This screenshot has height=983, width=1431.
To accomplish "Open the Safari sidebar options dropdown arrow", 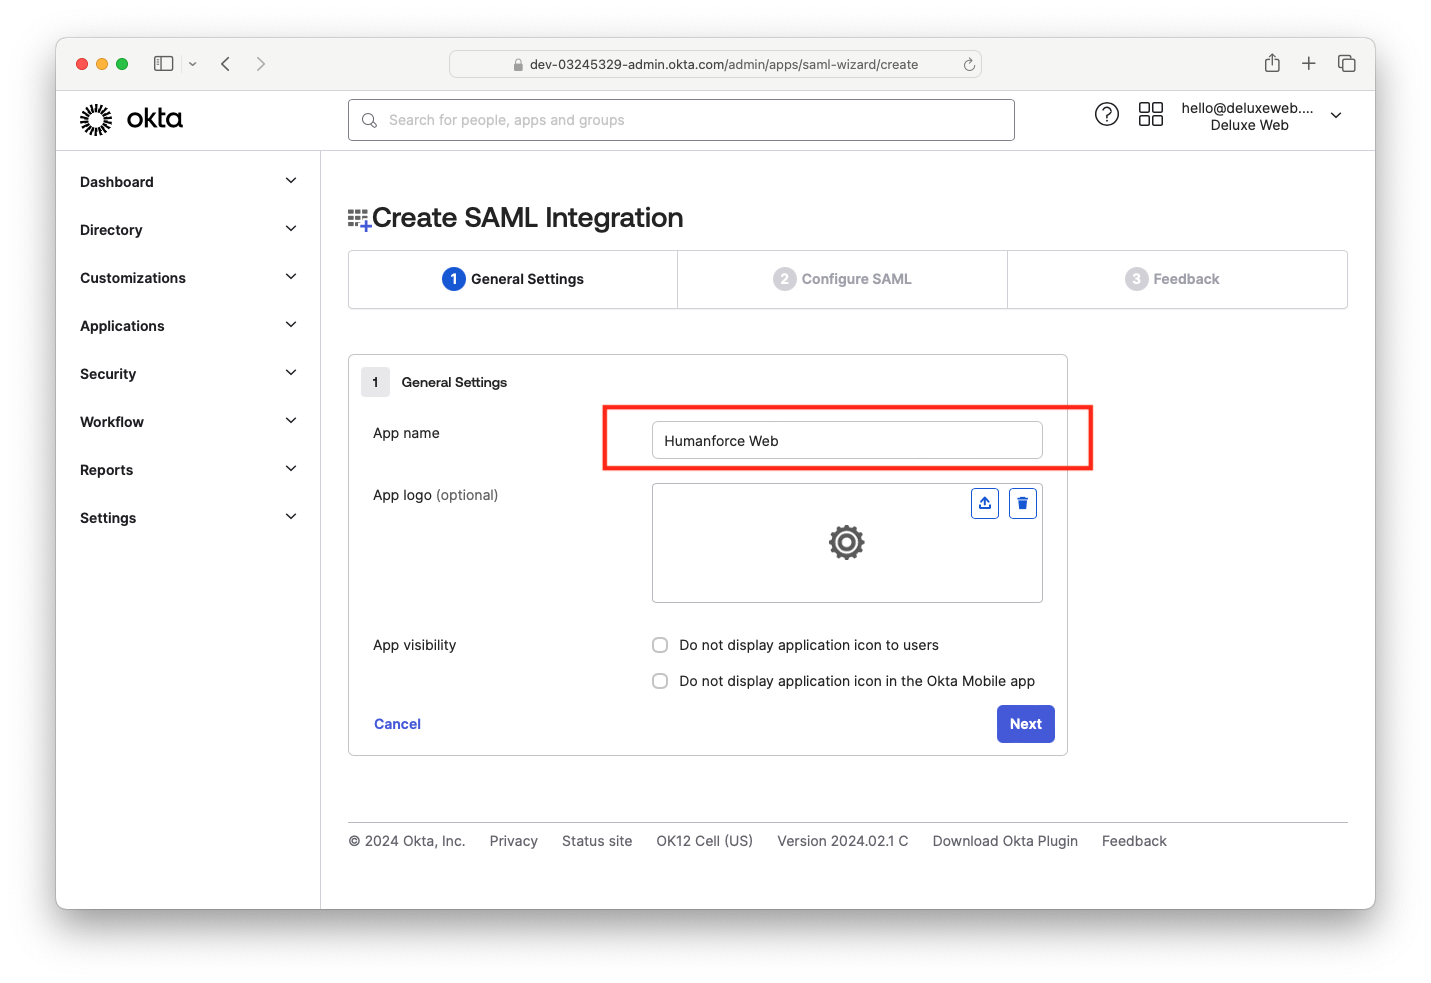I will (x=193, y=64).
